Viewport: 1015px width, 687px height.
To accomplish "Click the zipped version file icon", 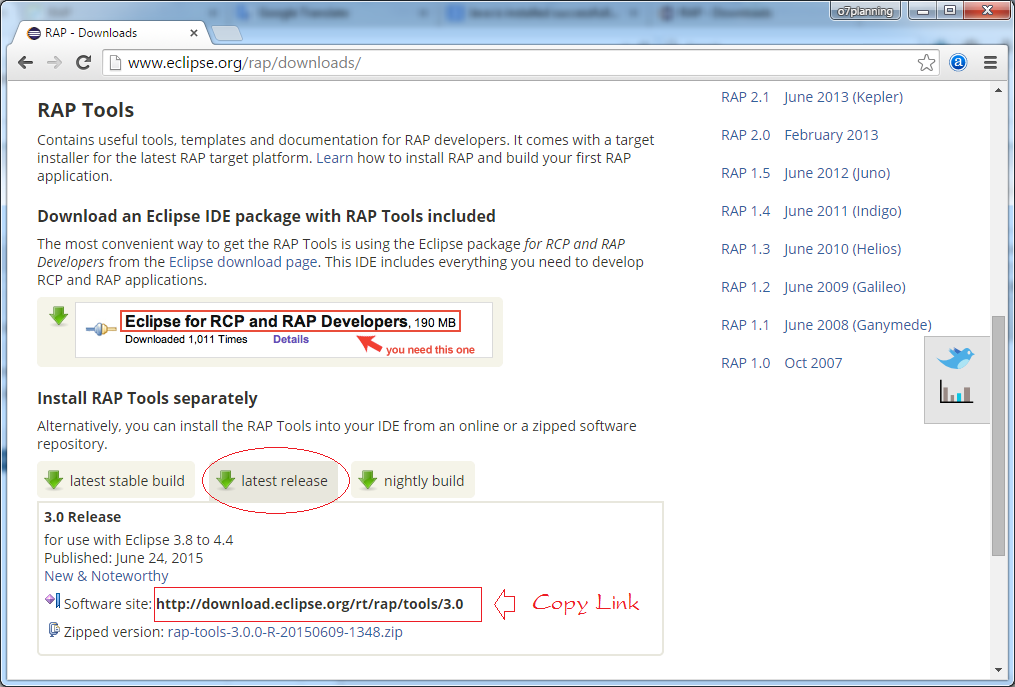I will pyautogui.click(x=54, y=629).
